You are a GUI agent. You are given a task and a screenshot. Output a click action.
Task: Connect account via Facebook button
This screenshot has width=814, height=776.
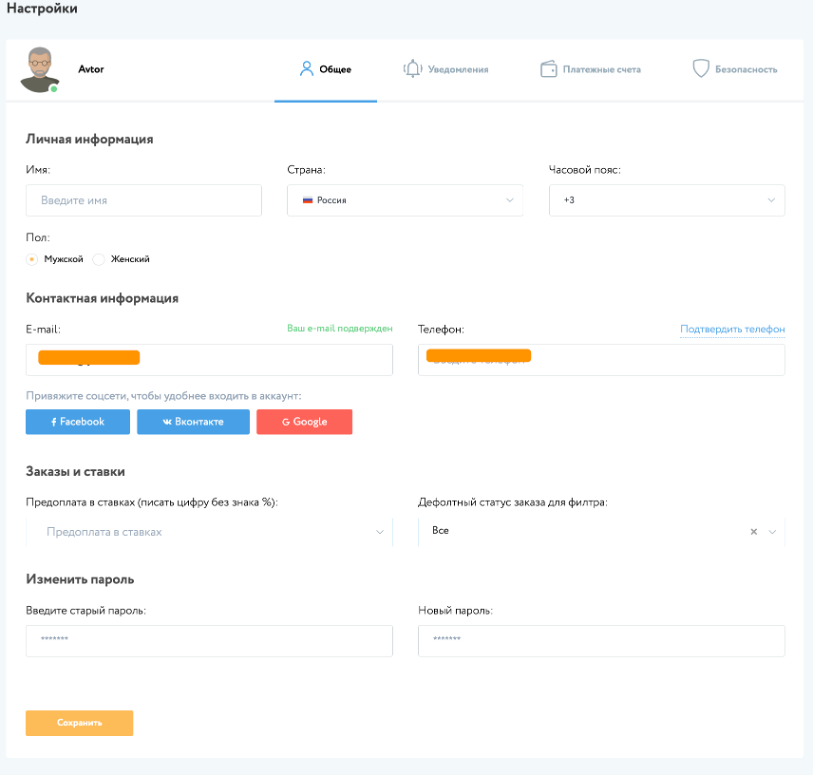point(78,422)
